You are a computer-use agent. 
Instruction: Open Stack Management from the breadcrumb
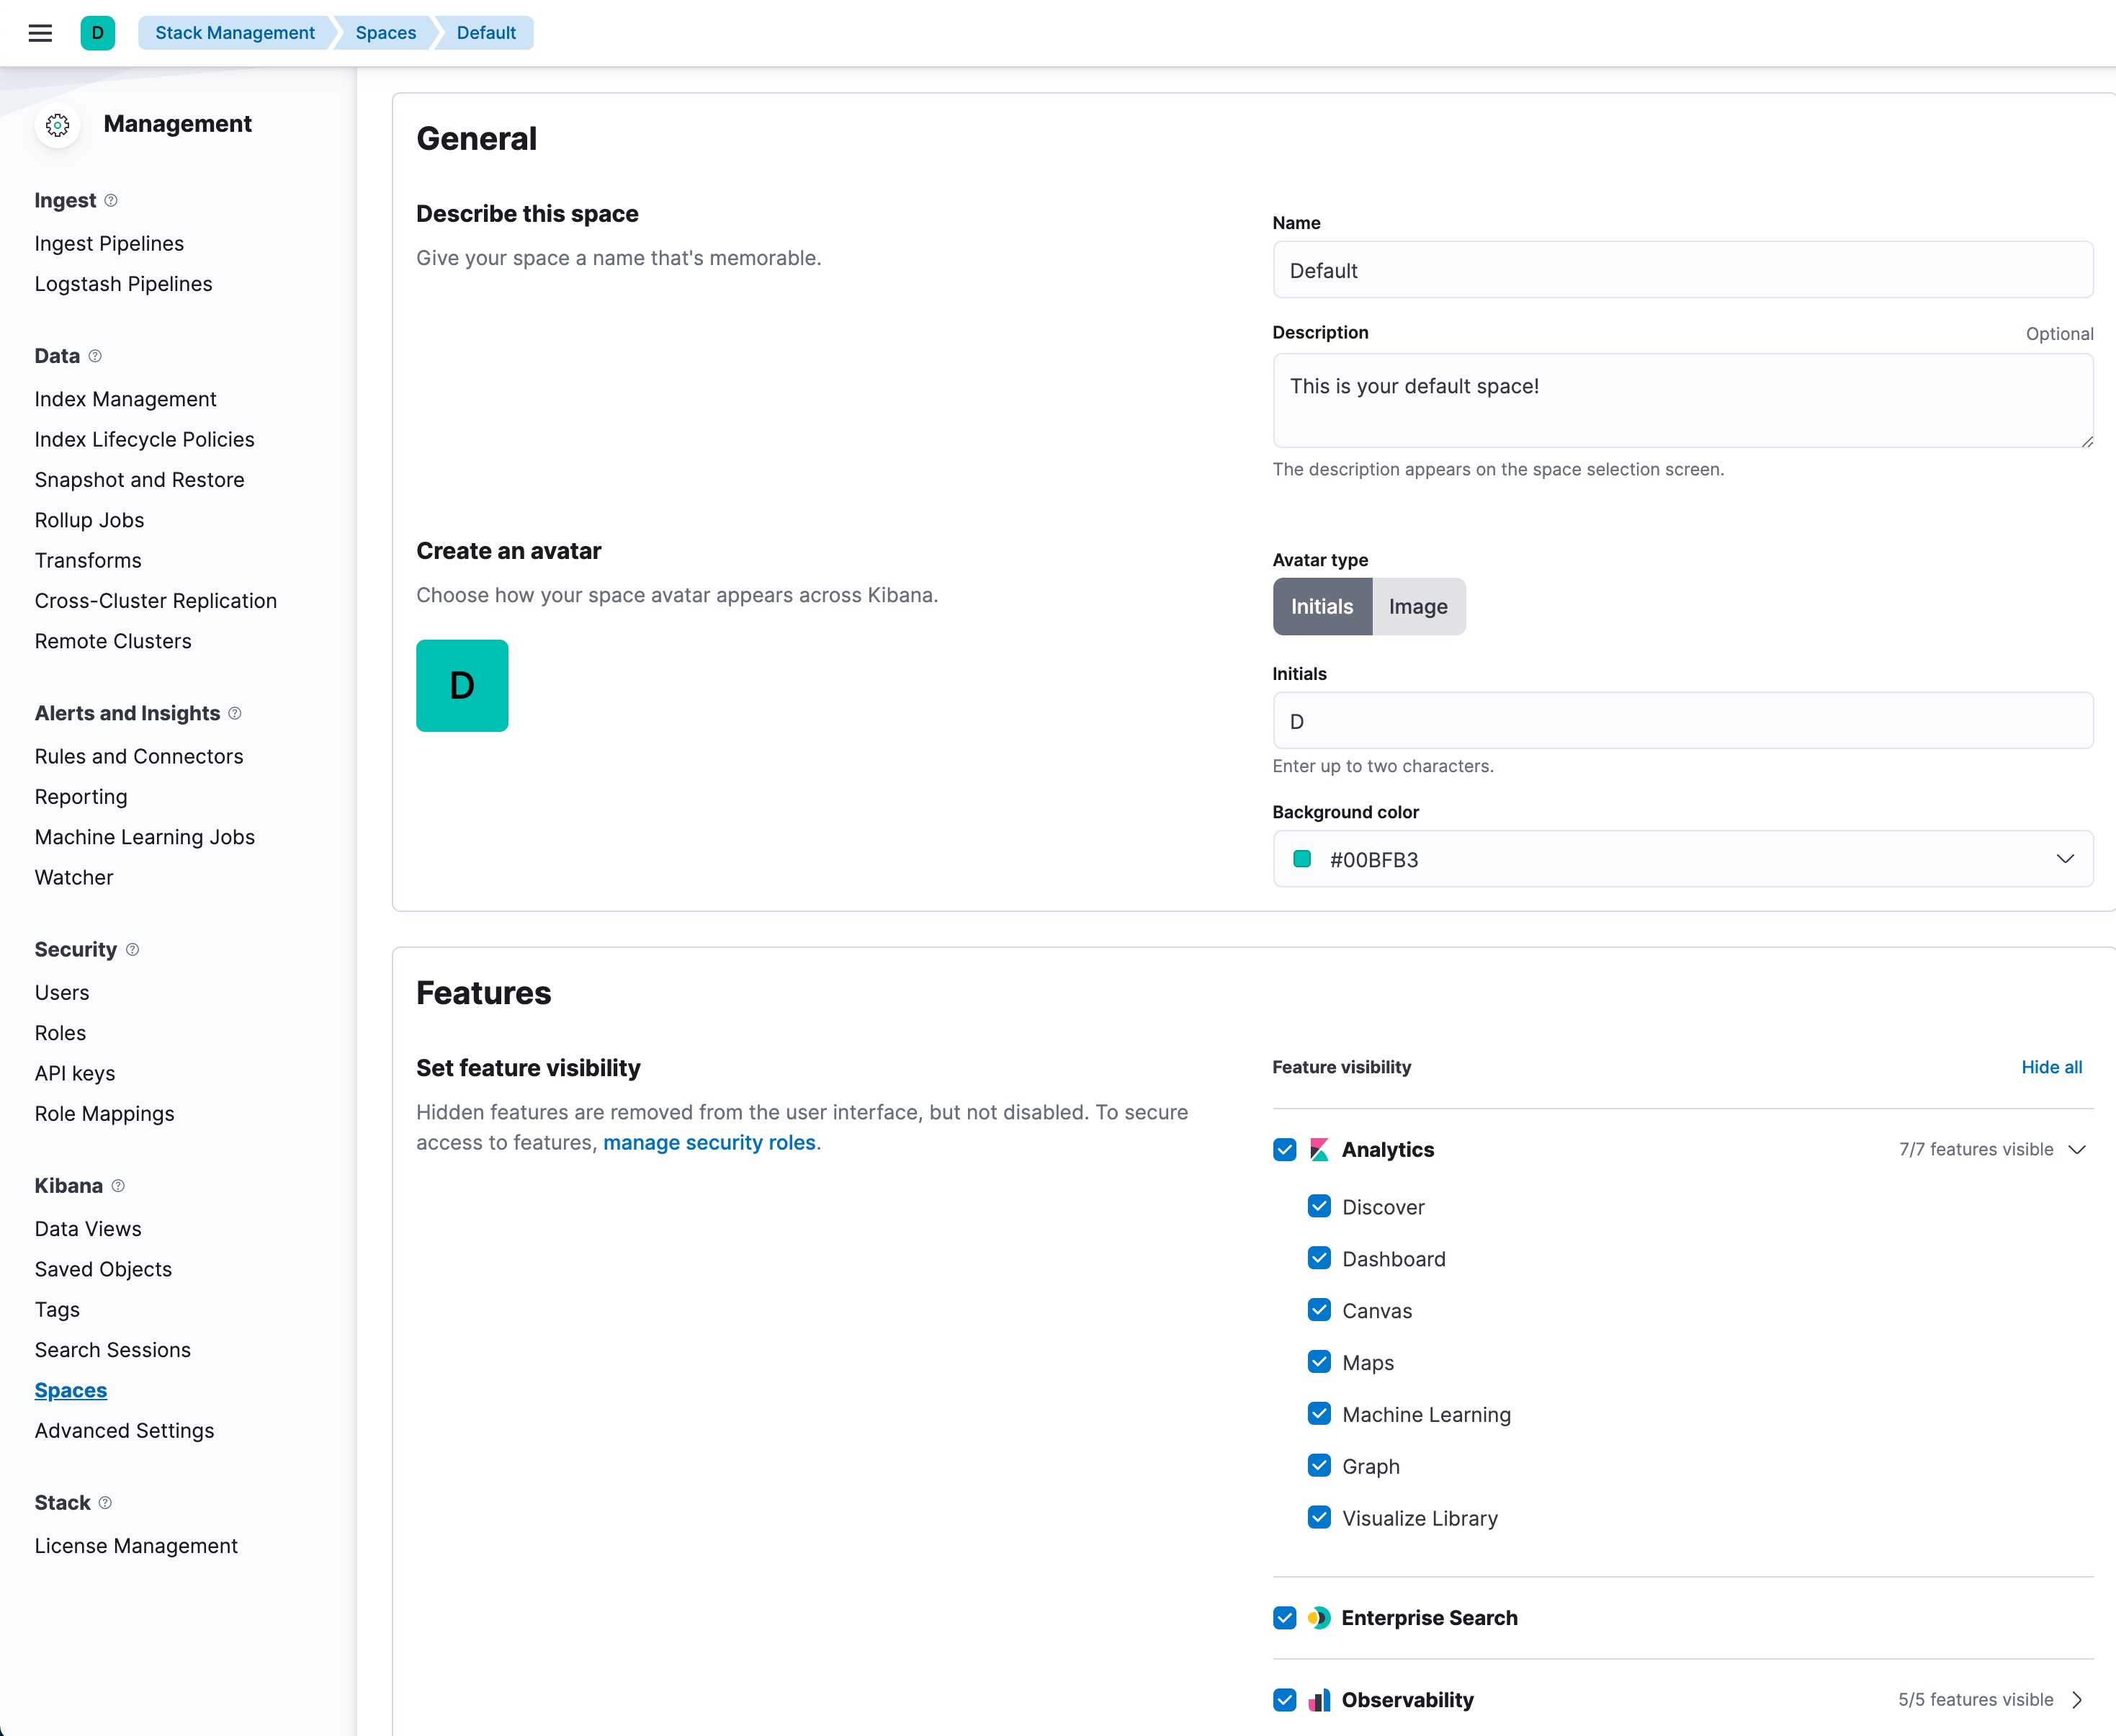235,33
